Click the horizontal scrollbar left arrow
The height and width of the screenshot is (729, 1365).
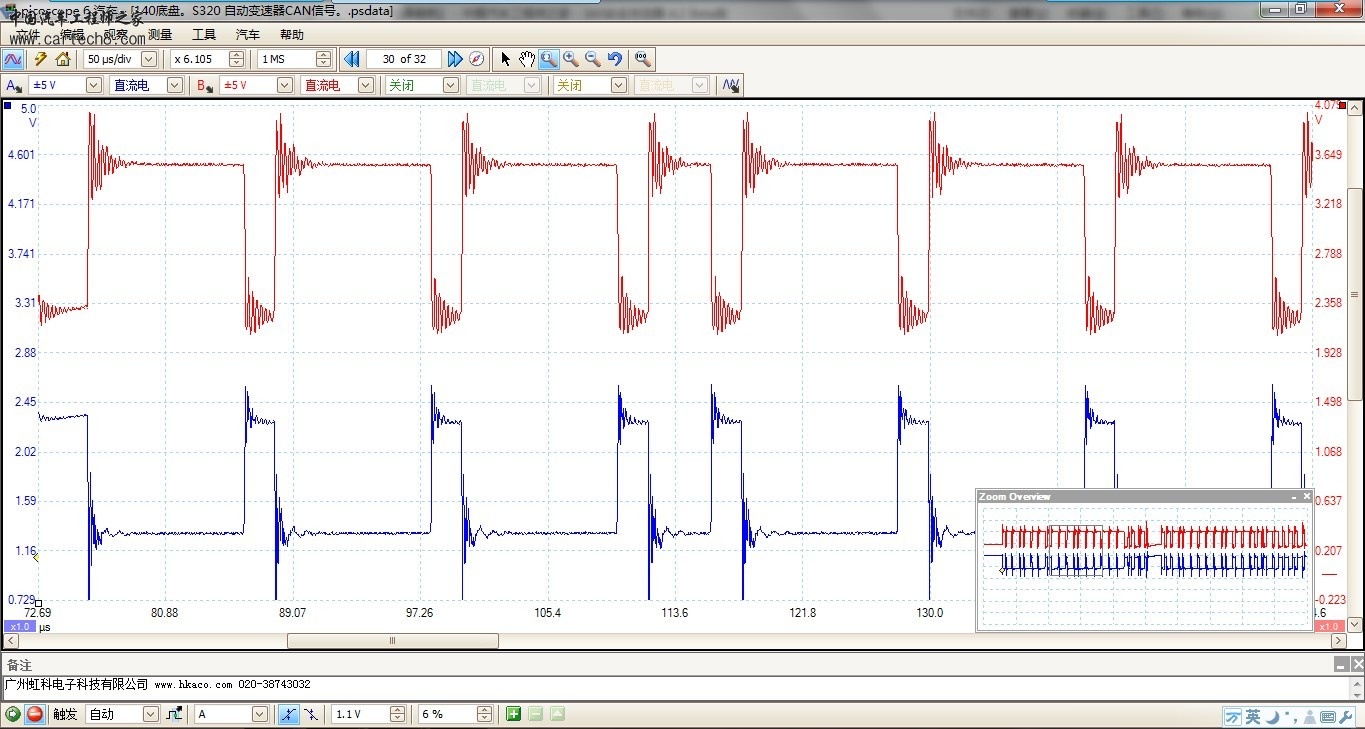click(11, 641)
